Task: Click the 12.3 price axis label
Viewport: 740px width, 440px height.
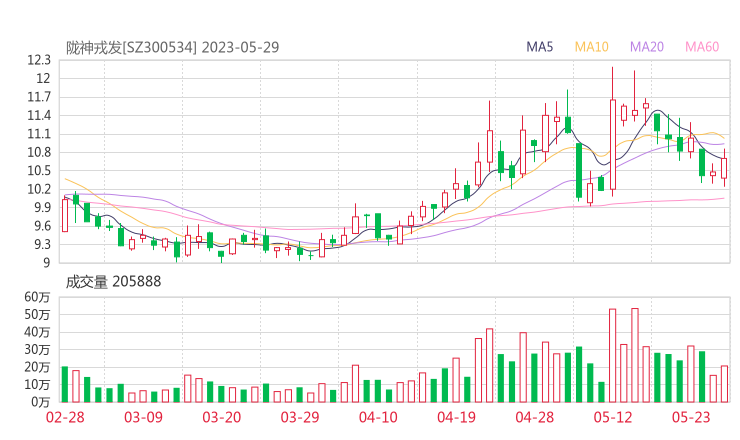Action: click(x=39, y=60)
